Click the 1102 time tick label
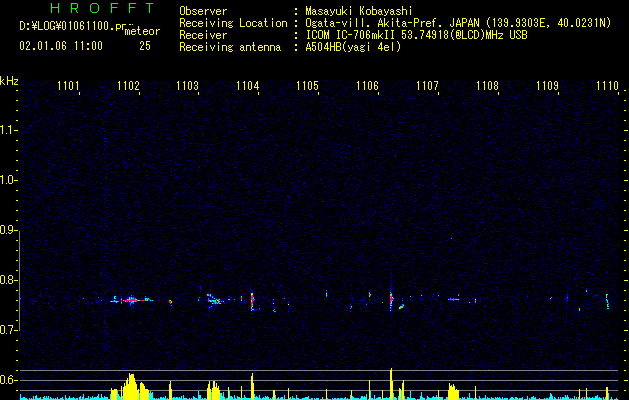Screen dimensions: 629x400 tap(128, 86)
